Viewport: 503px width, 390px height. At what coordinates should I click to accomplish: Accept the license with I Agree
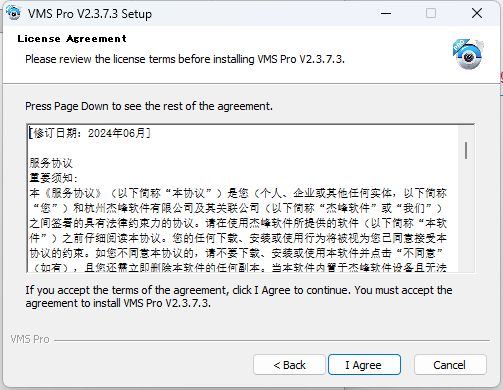coord(364,365)
